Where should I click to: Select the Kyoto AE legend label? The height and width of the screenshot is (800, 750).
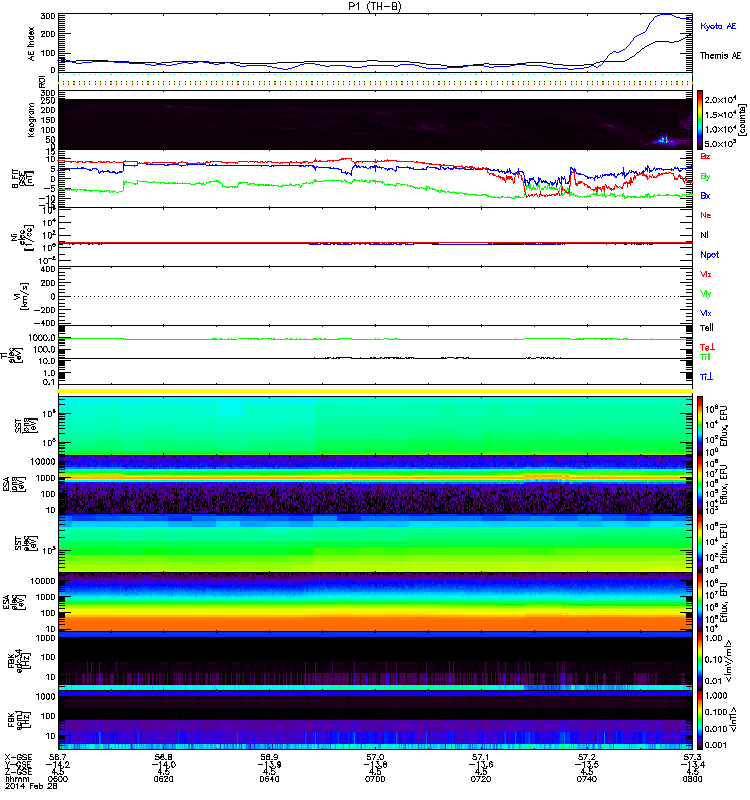pos(718,26)
